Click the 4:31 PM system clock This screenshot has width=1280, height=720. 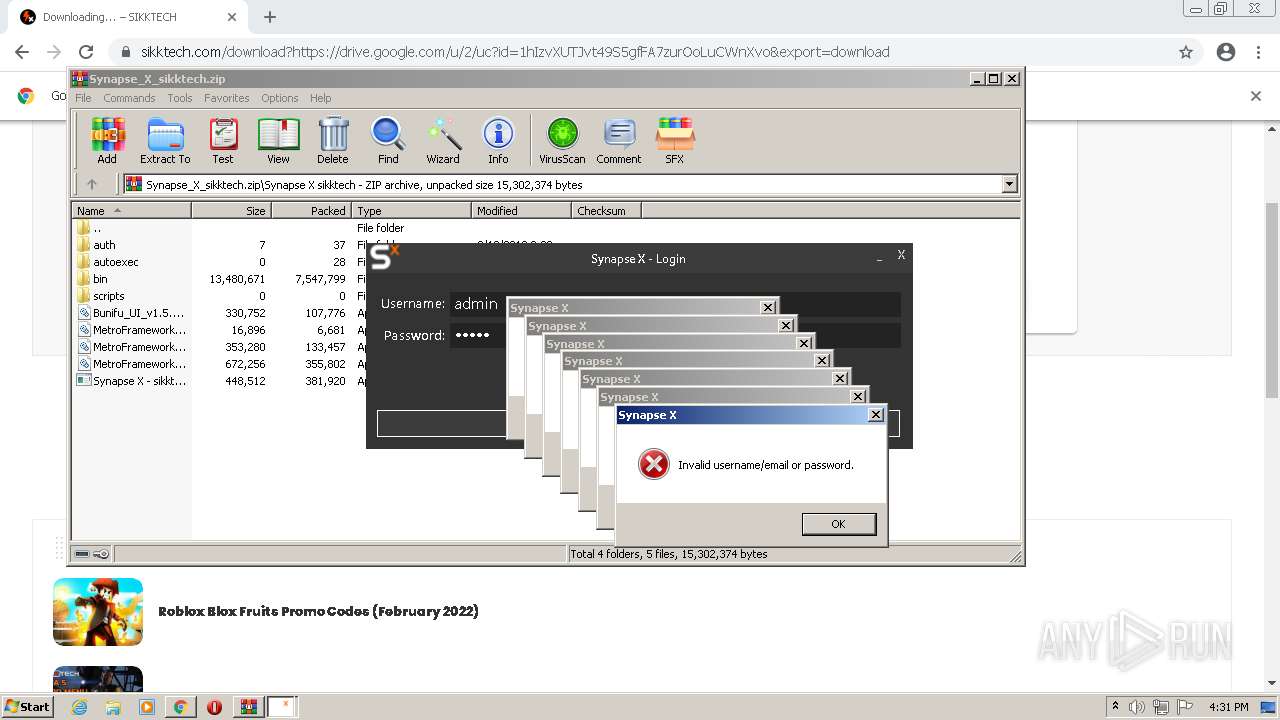click(1228, 707)
